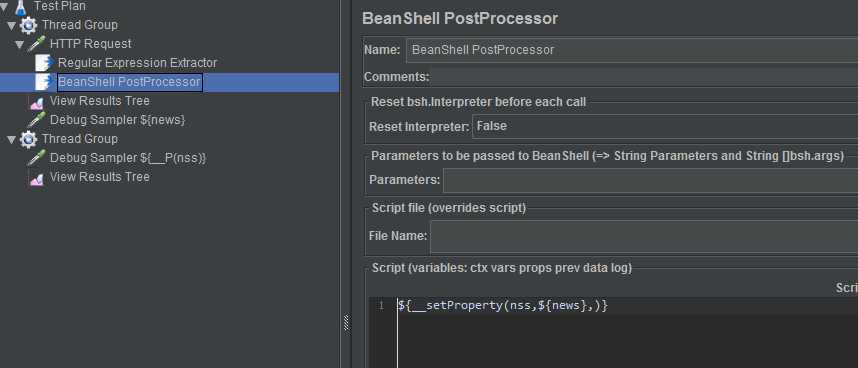The width and height of the screenshot is (858, 368).
Task: Click the last View Results Tree icon
Action: 37,178
